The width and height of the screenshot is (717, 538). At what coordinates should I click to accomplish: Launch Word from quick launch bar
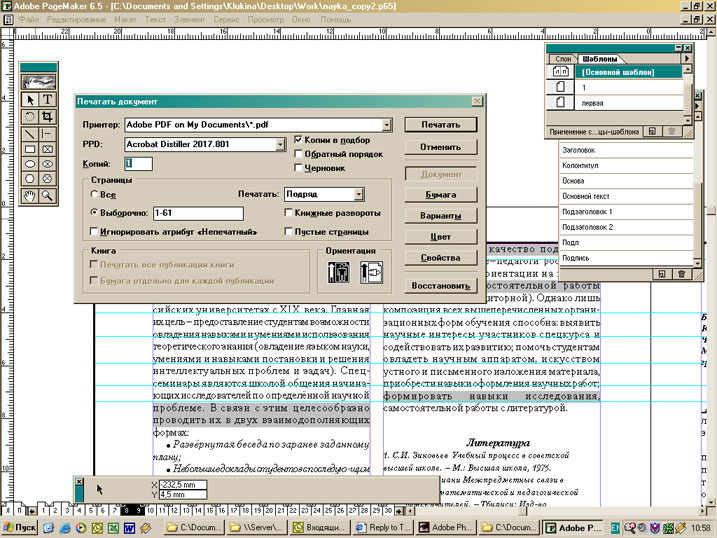tap(129, 528)
